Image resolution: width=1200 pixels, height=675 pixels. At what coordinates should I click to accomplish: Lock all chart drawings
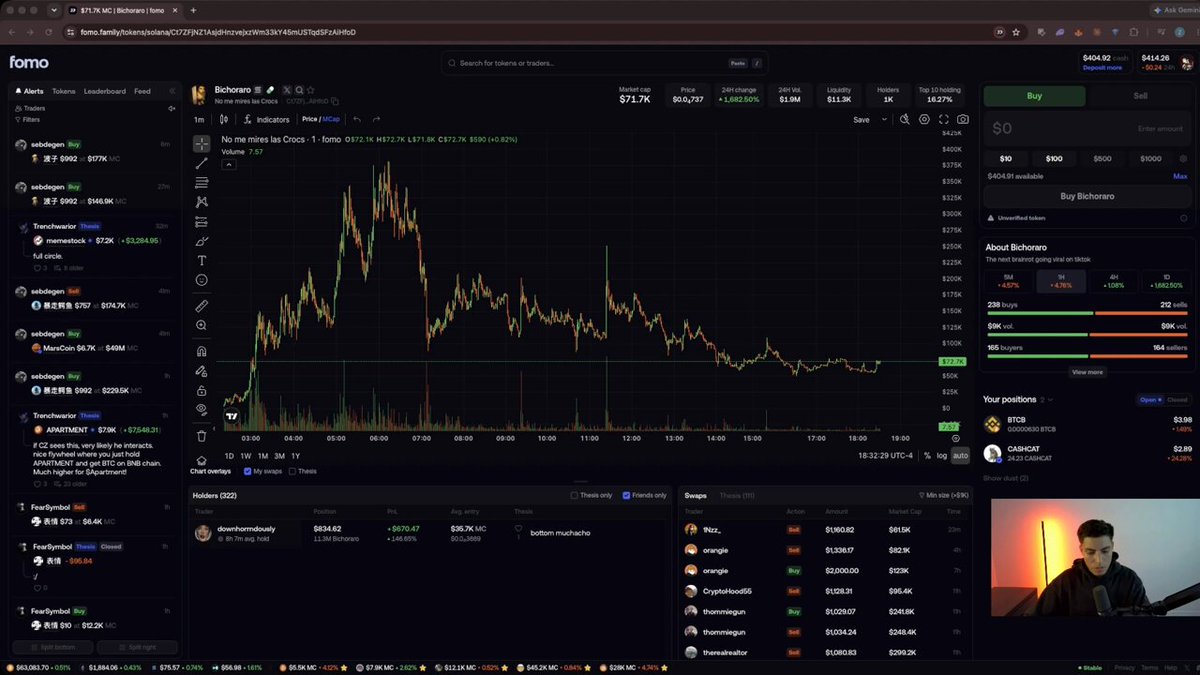(201, 390)
